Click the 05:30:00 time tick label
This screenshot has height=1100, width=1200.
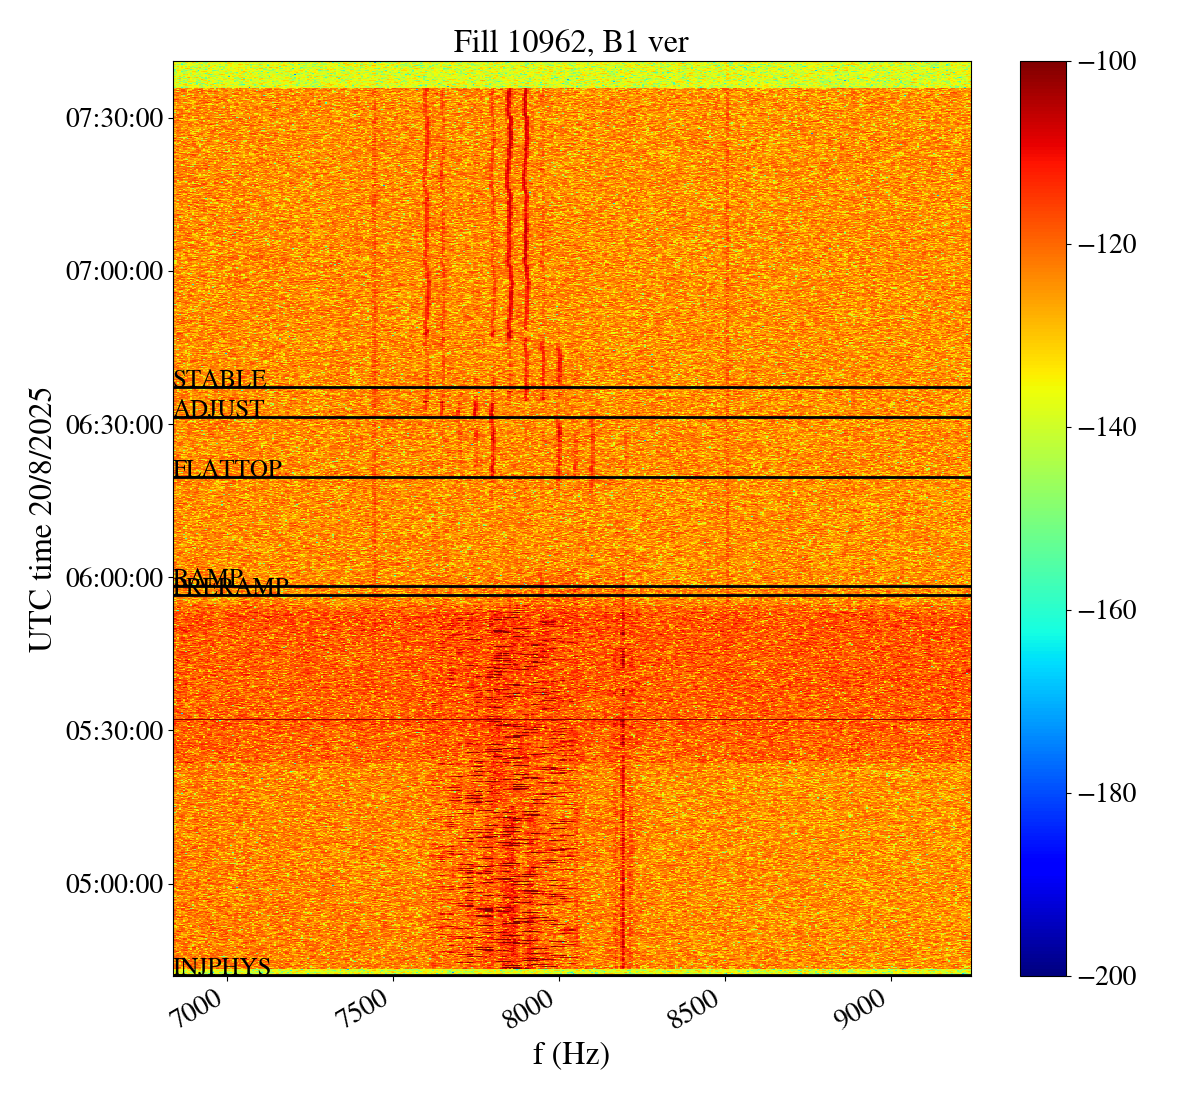114,731
